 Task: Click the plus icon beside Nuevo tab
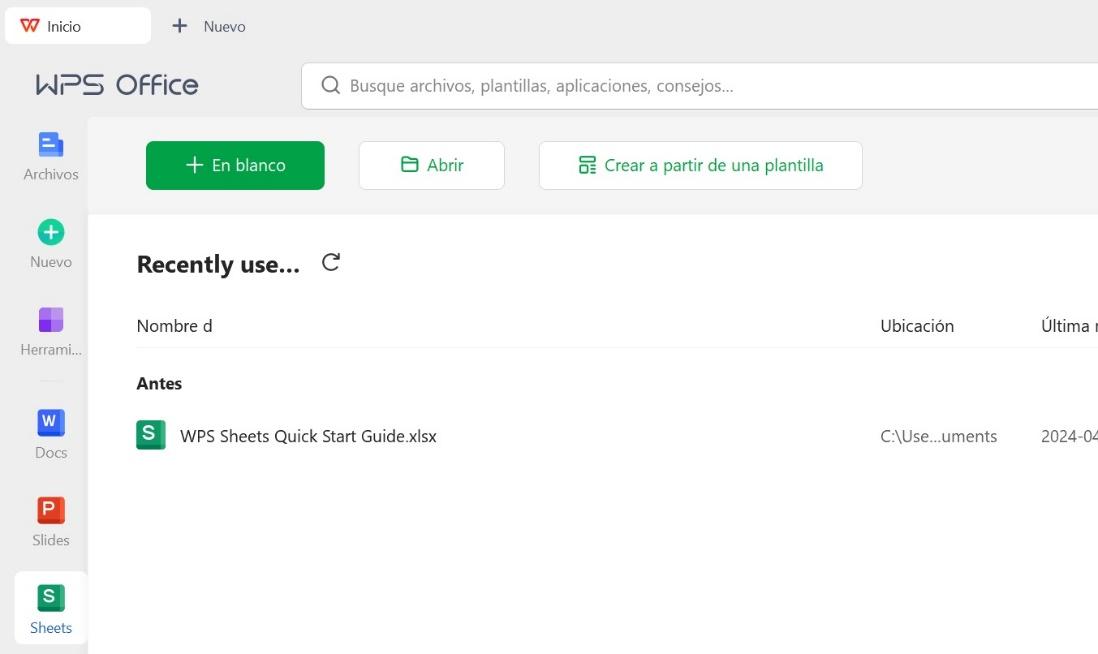click(x=180, y=26)
